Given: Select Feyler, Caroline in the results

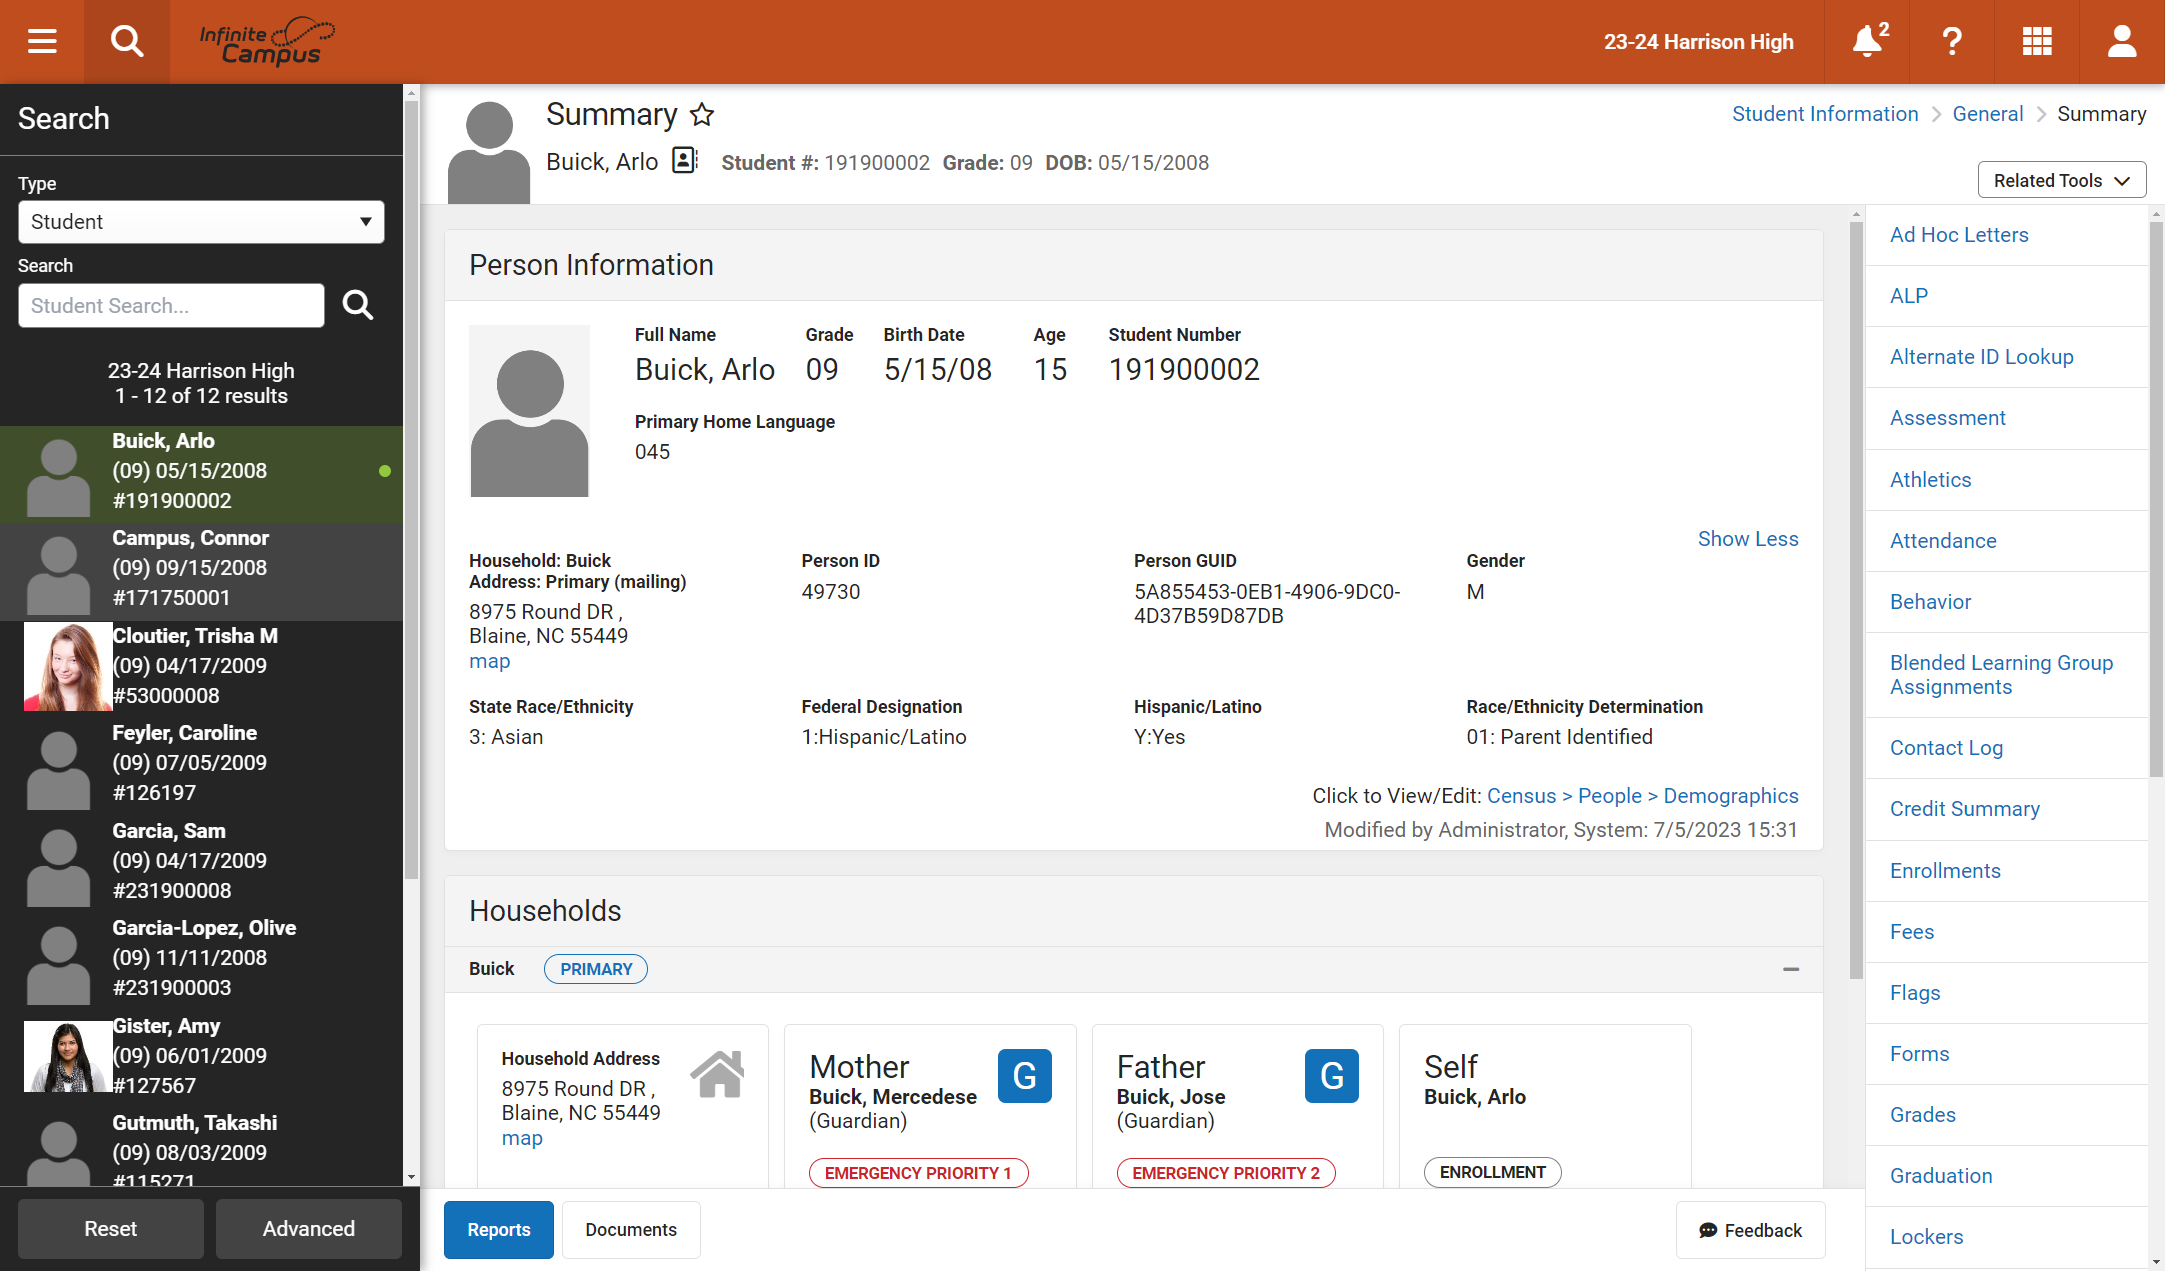Looking at the screenshot, I should tap(201, 767).
